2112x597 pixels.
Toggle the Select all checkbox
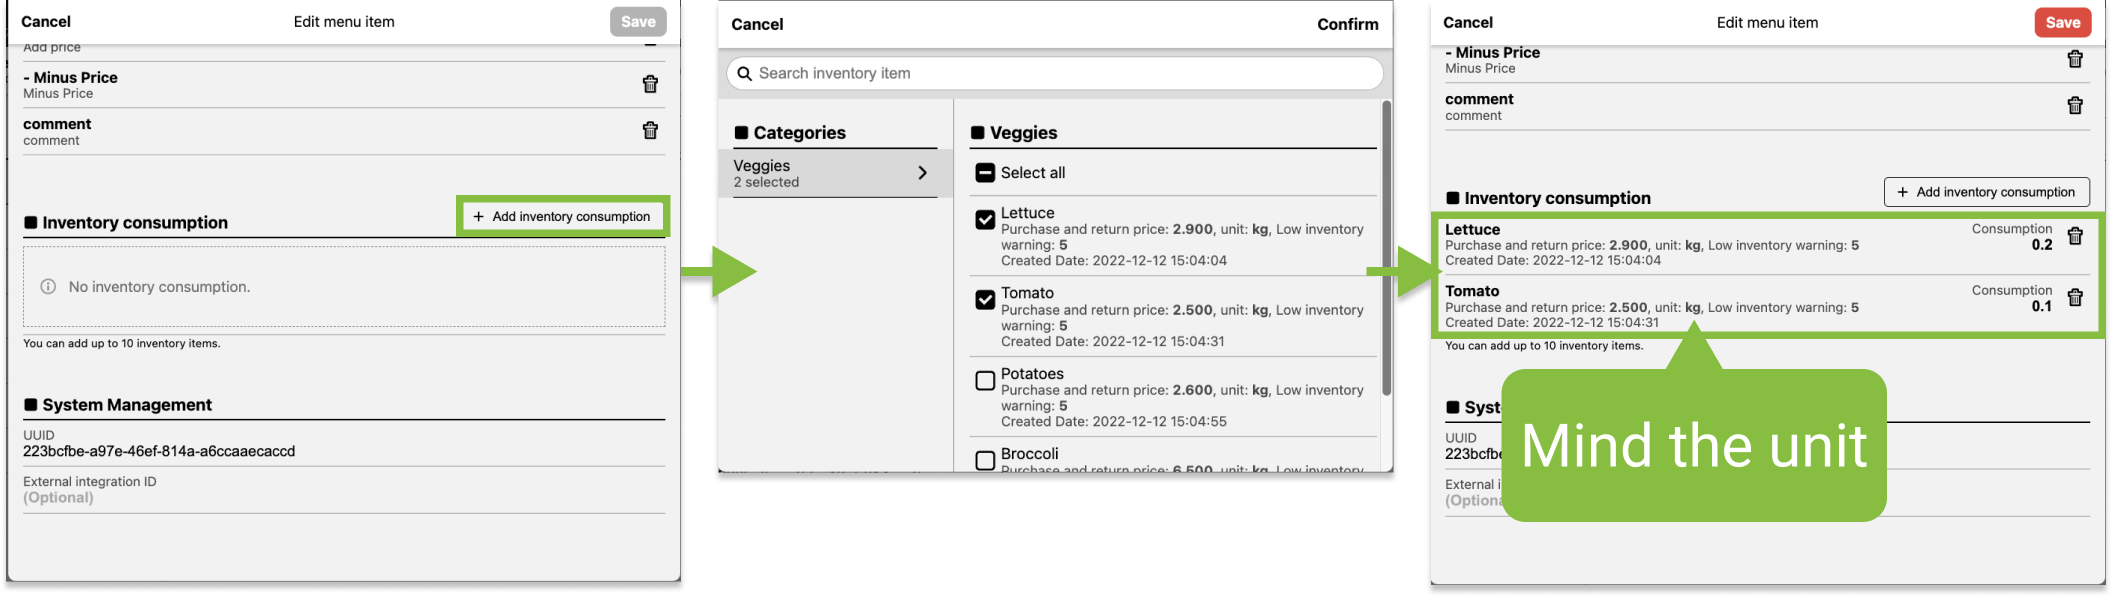(x=985, y=173)
